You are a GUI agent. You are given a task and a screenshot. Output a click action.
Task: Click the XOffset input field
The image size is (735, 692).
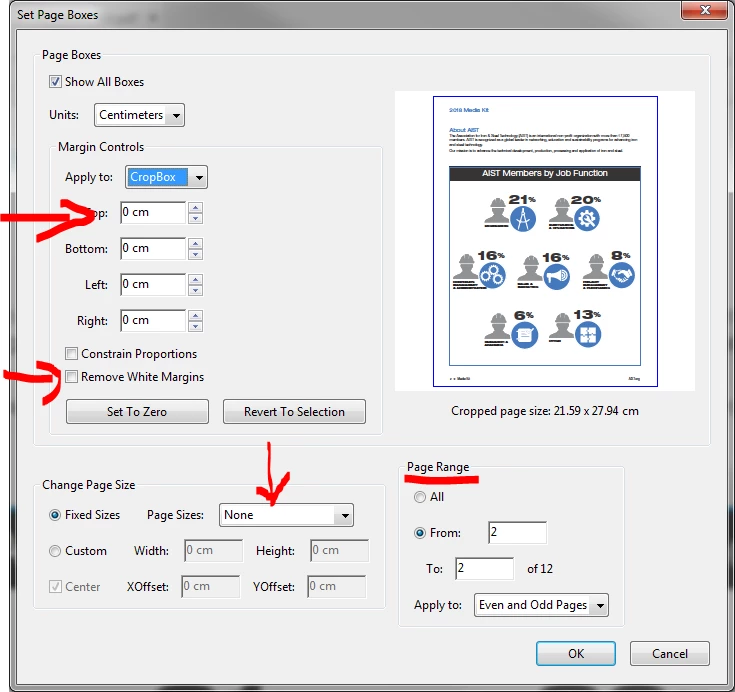pos(211,587)
